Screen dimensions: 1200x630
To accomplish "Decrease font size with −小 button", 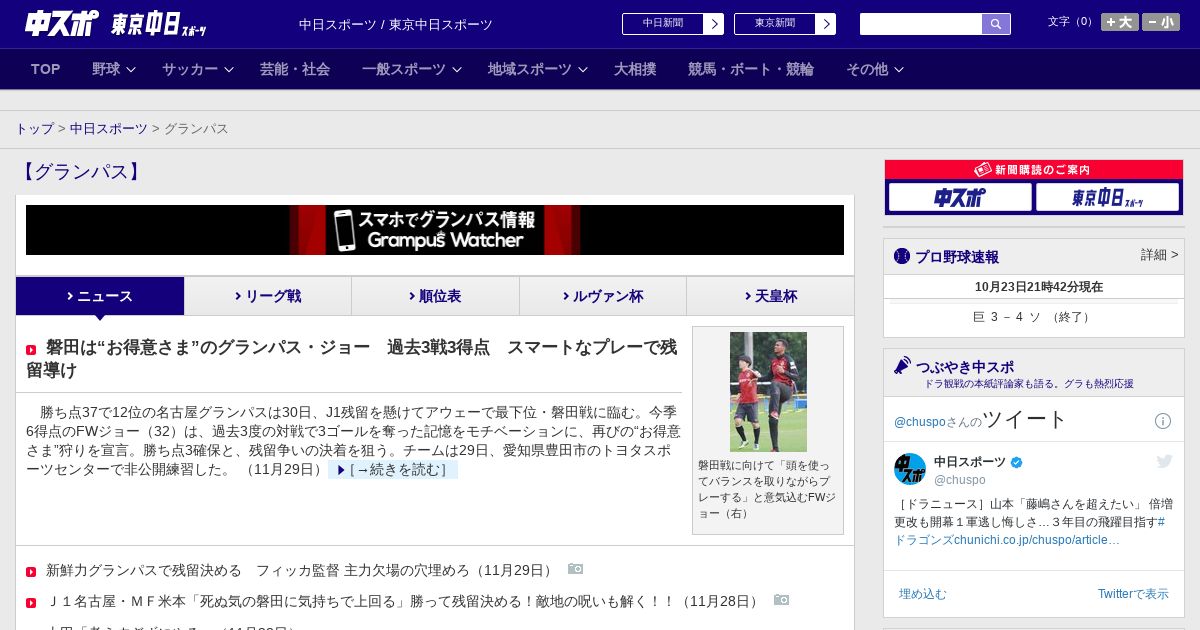I will (x=1161, y=22).
